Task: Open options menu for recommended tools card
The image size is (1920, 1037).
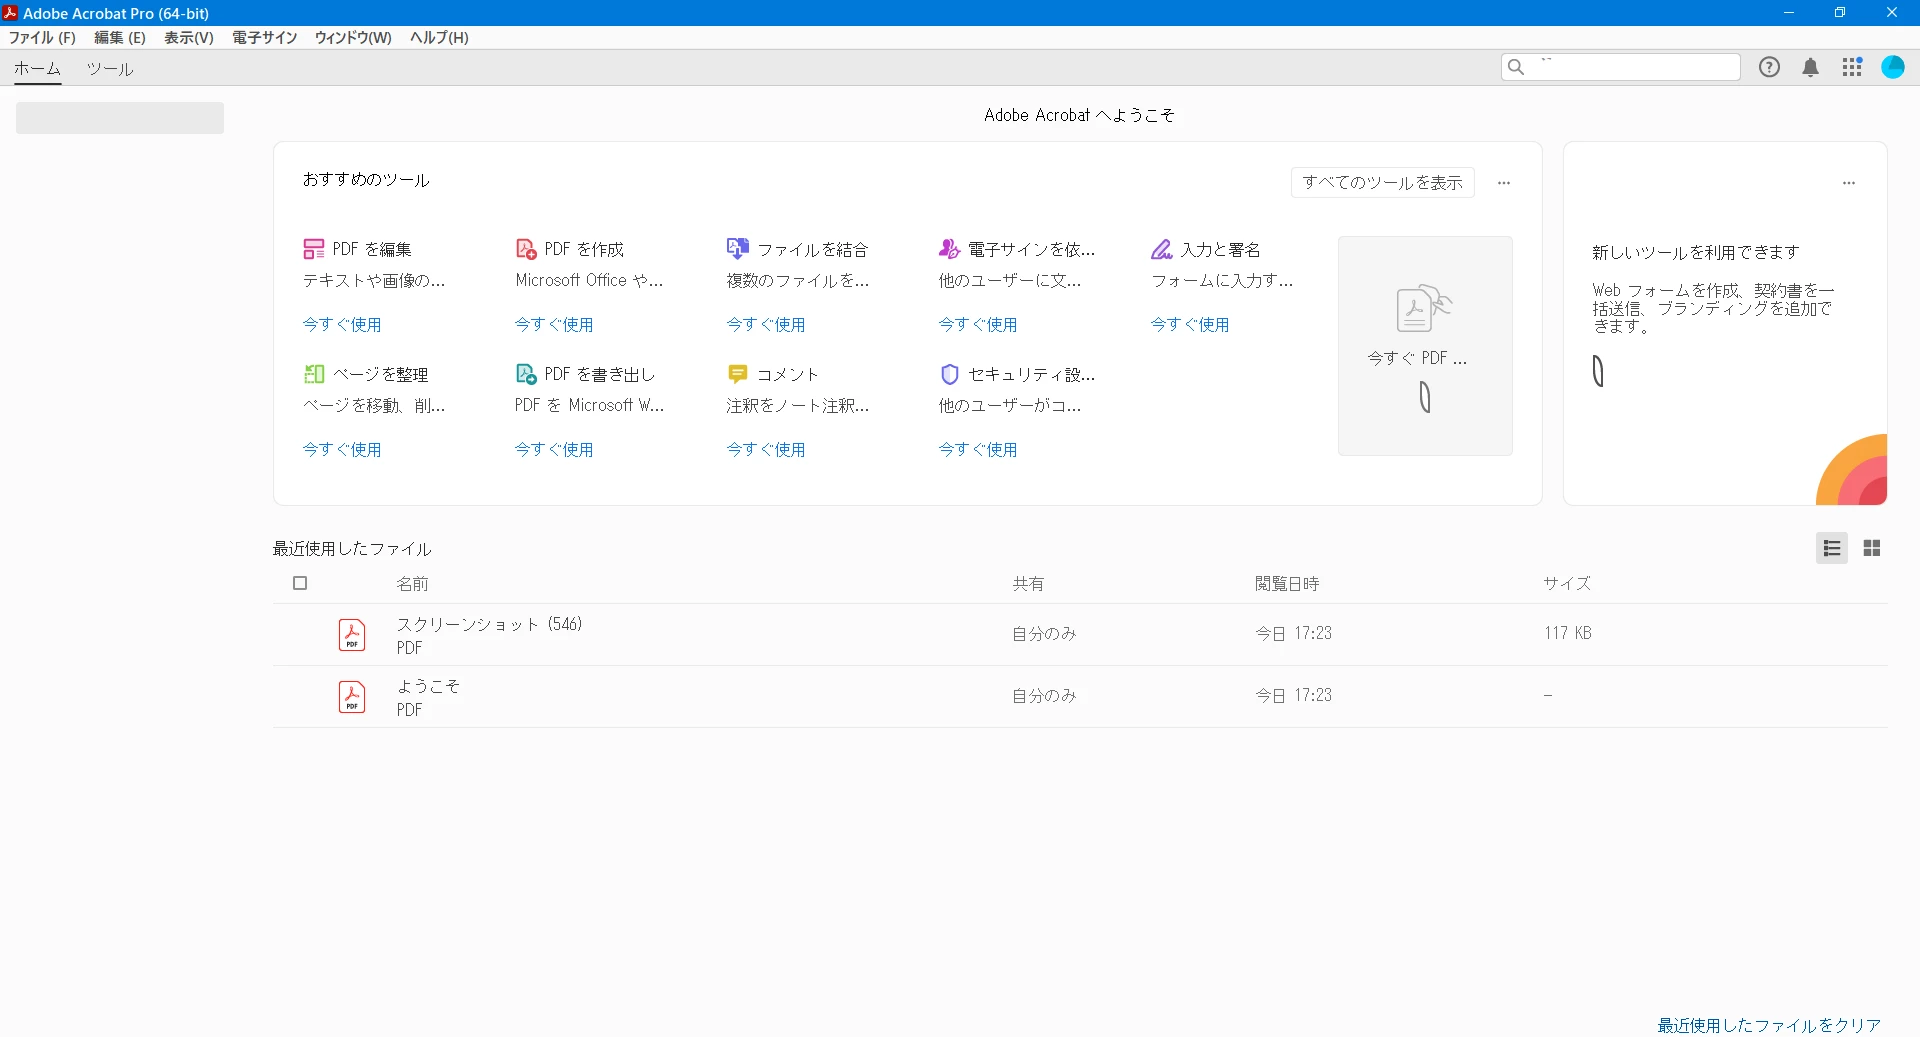Action: click(x=1504, y=183)
